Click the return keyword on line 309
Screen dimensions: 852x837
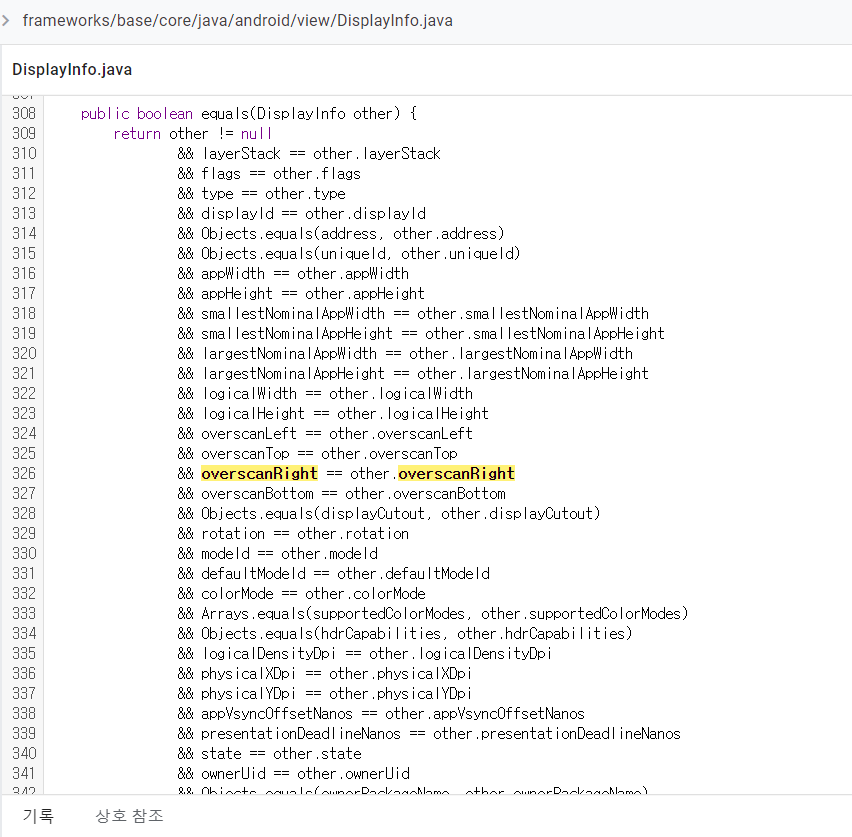(x=137, y=134)
